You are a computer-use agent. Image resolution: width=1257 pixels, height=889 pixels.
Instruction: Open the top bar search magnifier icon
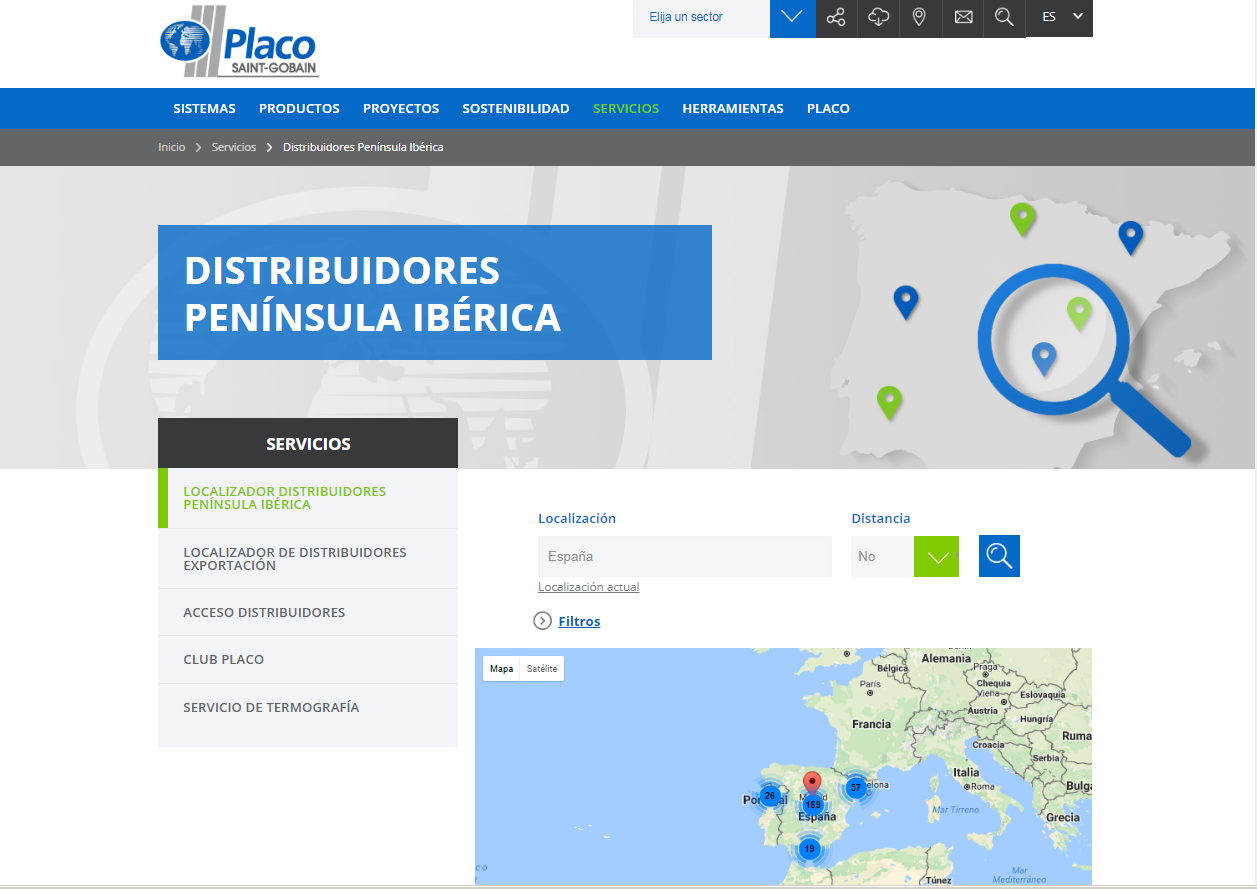(1005, 17)
